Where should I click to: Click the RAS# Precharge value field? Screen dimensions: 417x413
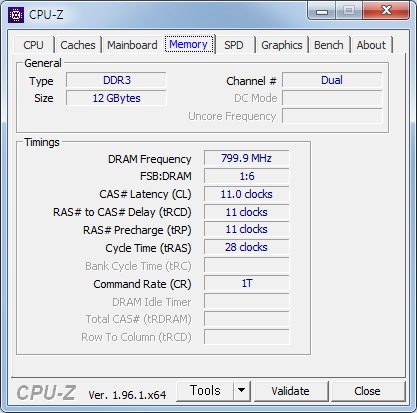point(247,230)
